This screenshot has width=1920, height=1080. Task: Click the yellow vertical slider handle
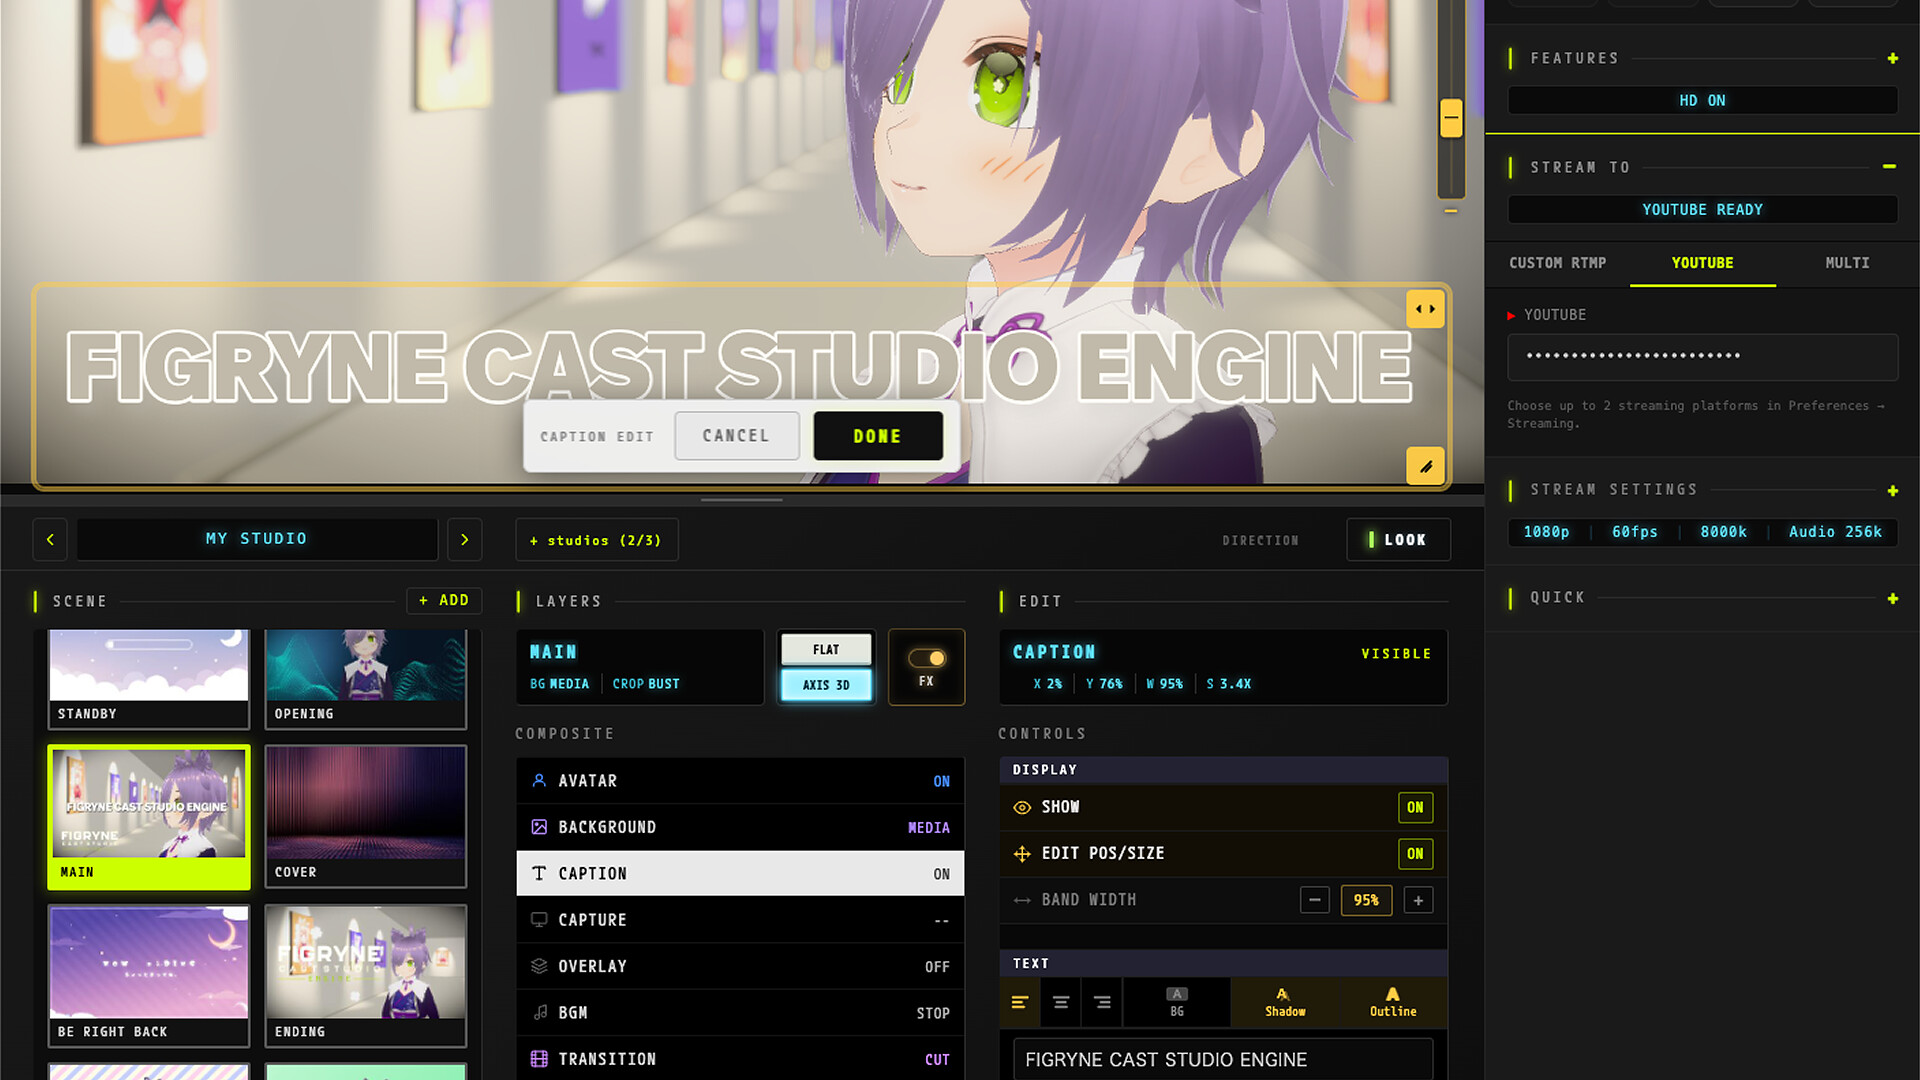[x=1451, y=118]
